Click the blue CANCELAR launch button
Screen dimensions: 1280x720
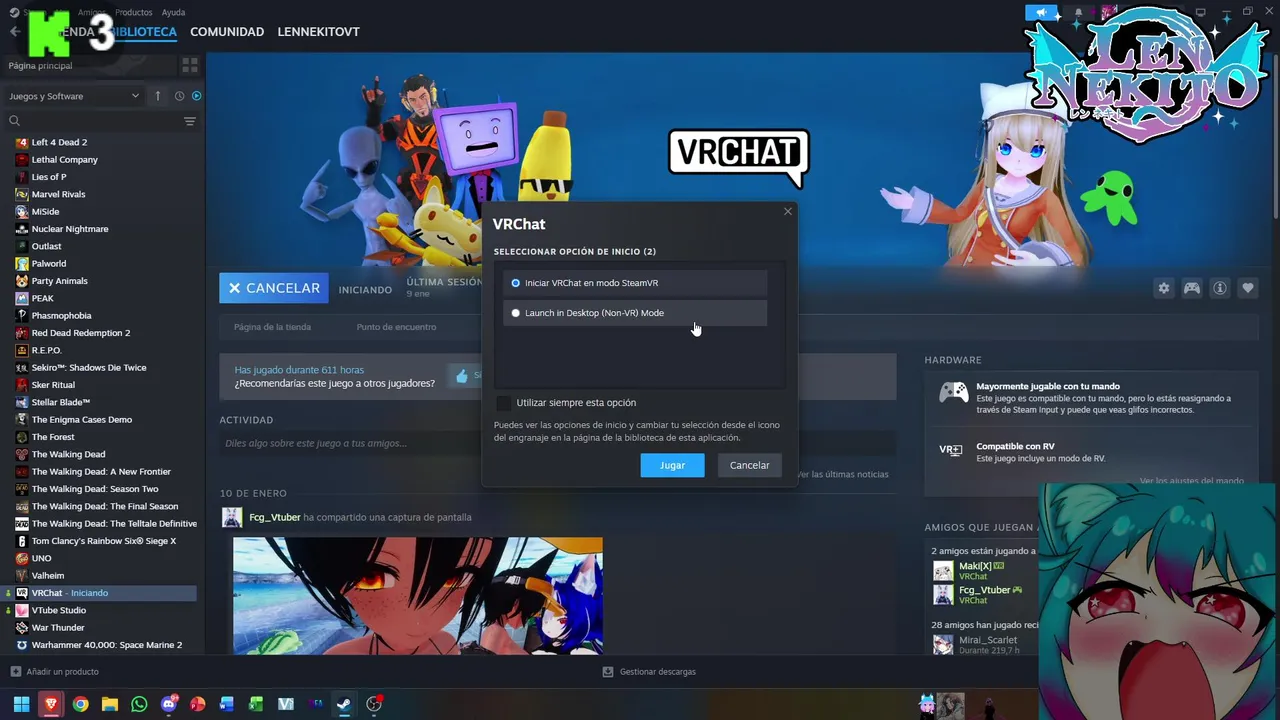point(274,288)
